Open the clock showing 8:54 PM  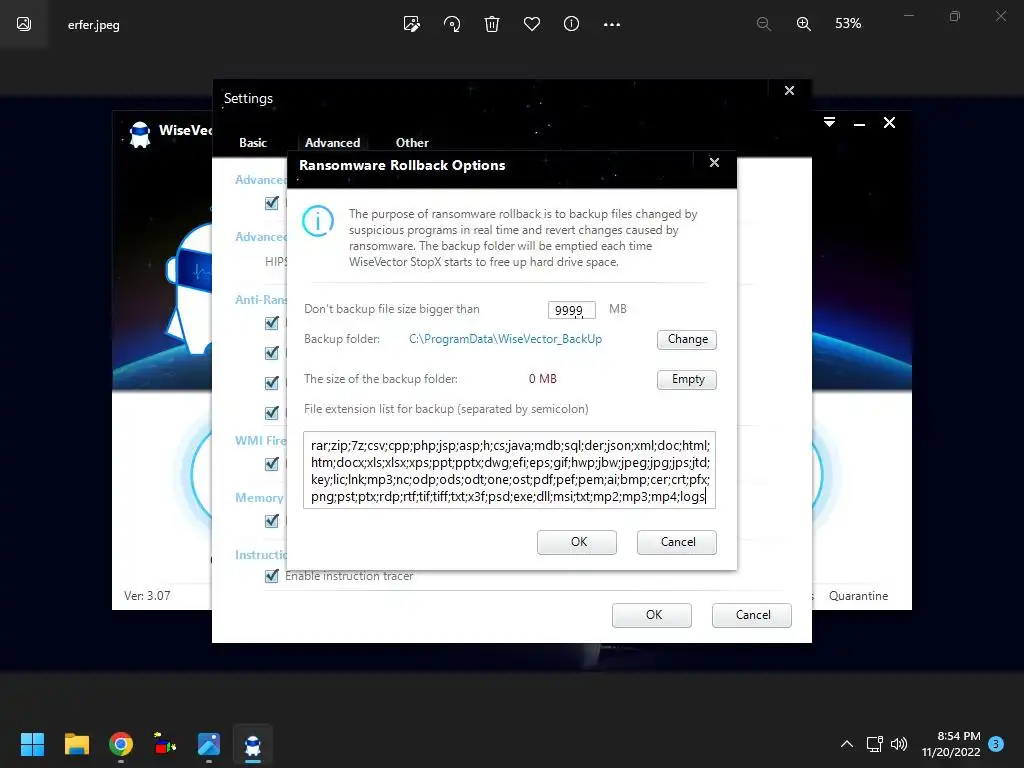[951, 744]
